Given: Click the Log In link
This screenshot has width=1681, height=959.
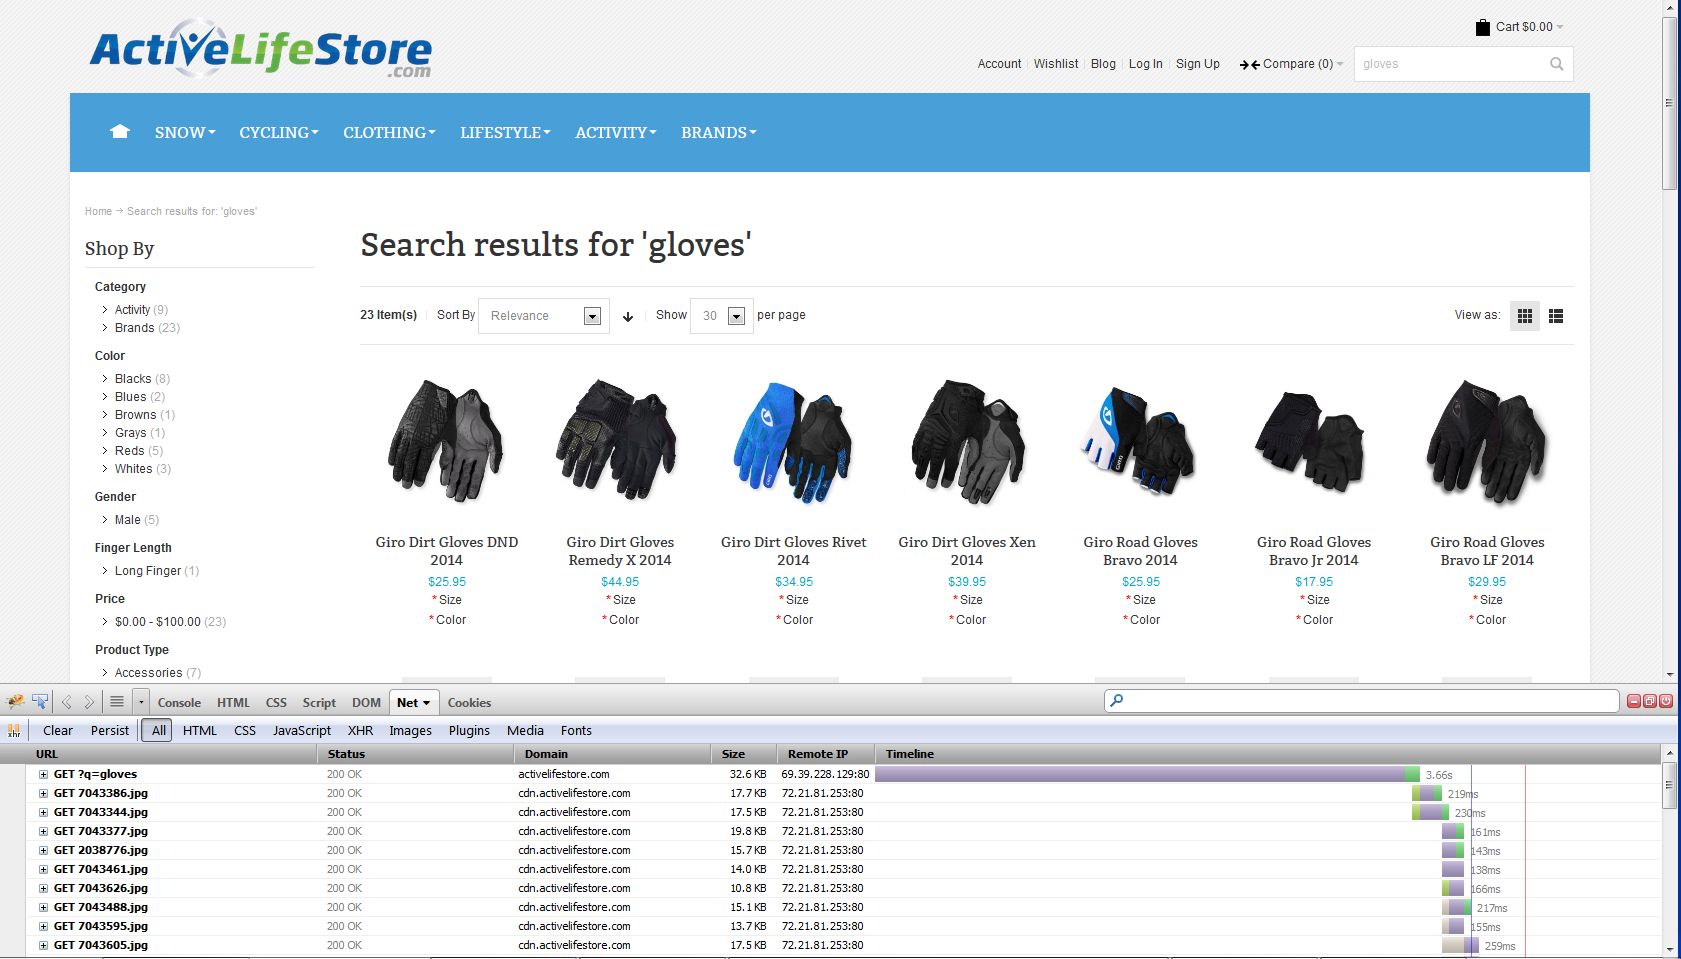Looking at the screenshot, I should coord(1145,64).
